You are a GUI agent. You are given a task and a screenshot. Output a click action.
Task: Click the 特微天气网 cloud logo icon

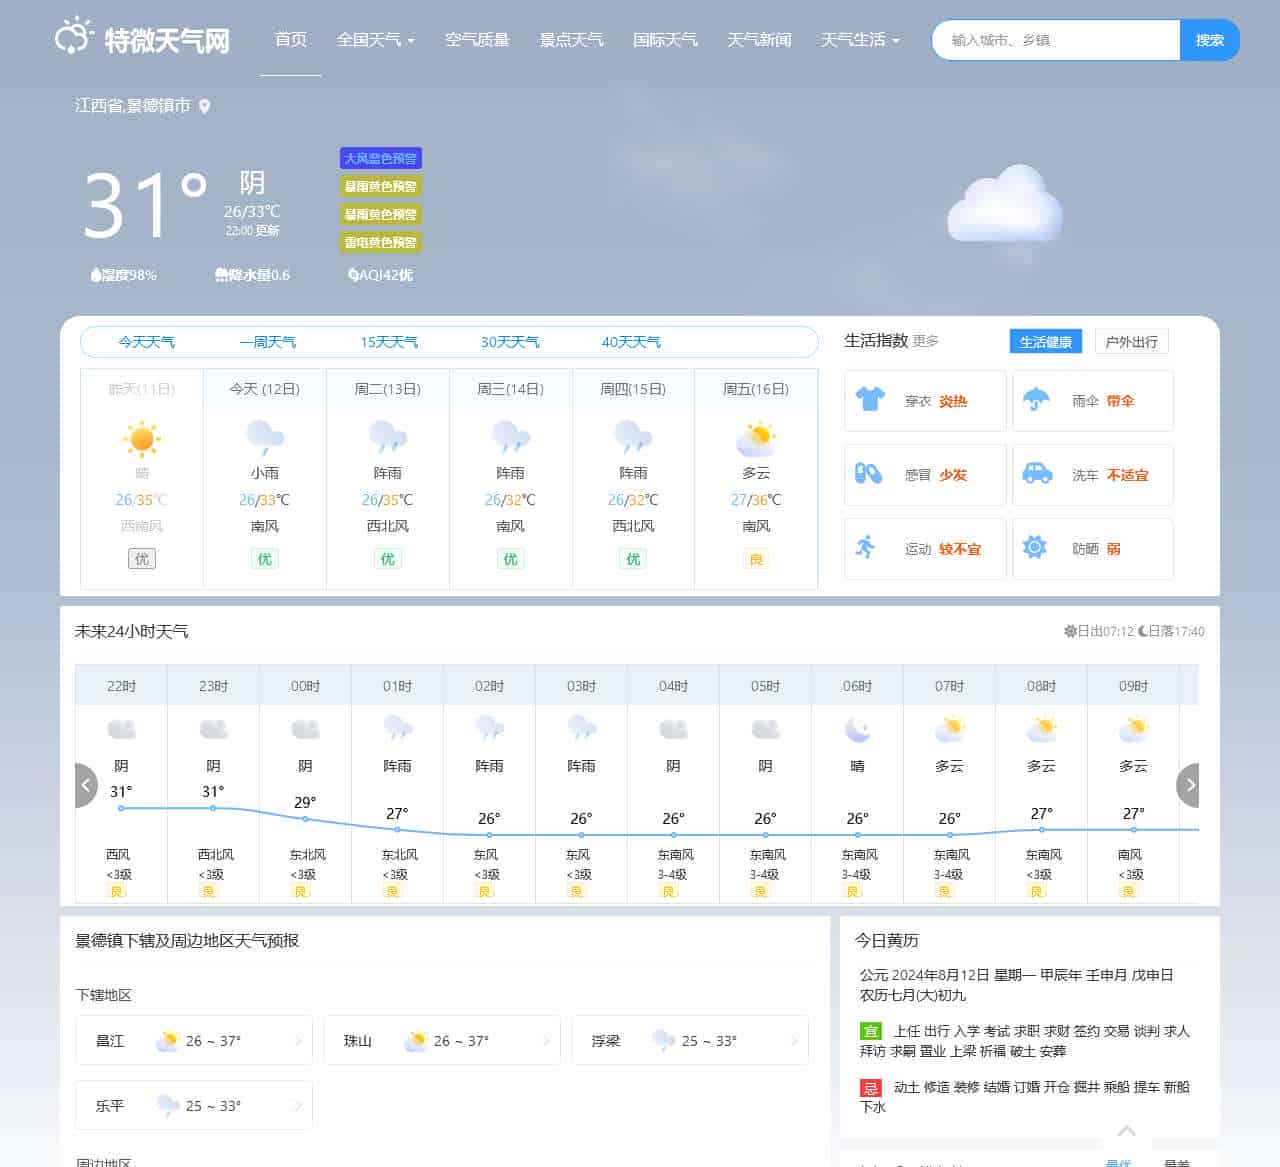coord(74,37)
